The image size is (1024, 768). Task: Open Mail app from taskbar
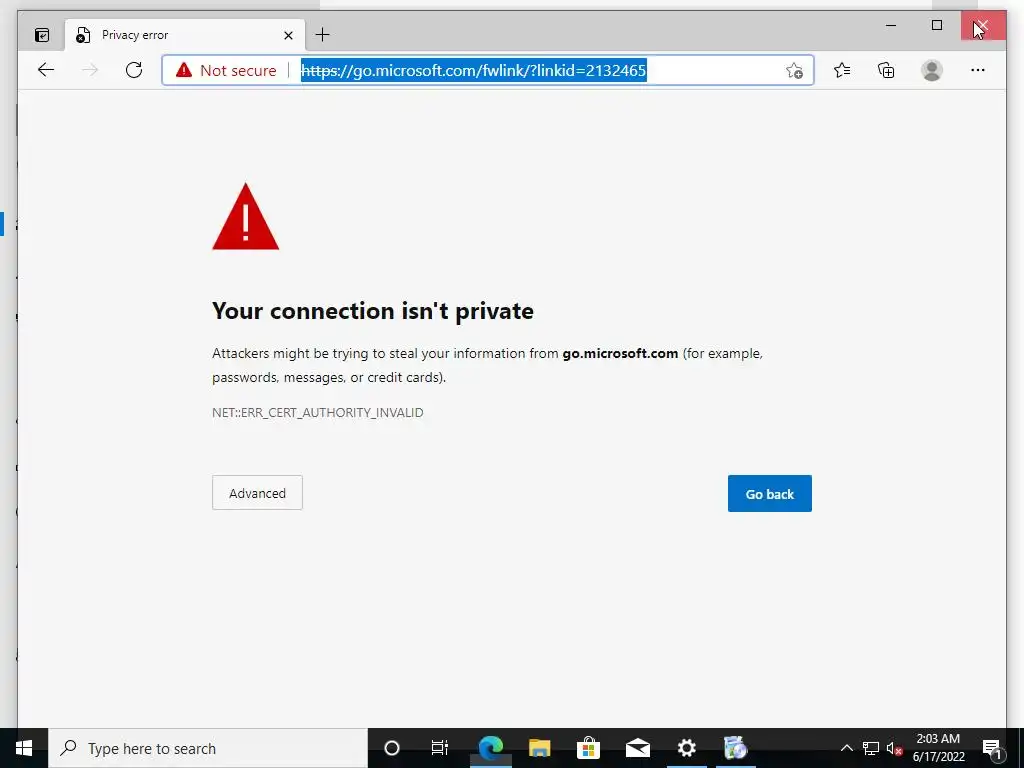click(637, 748)
